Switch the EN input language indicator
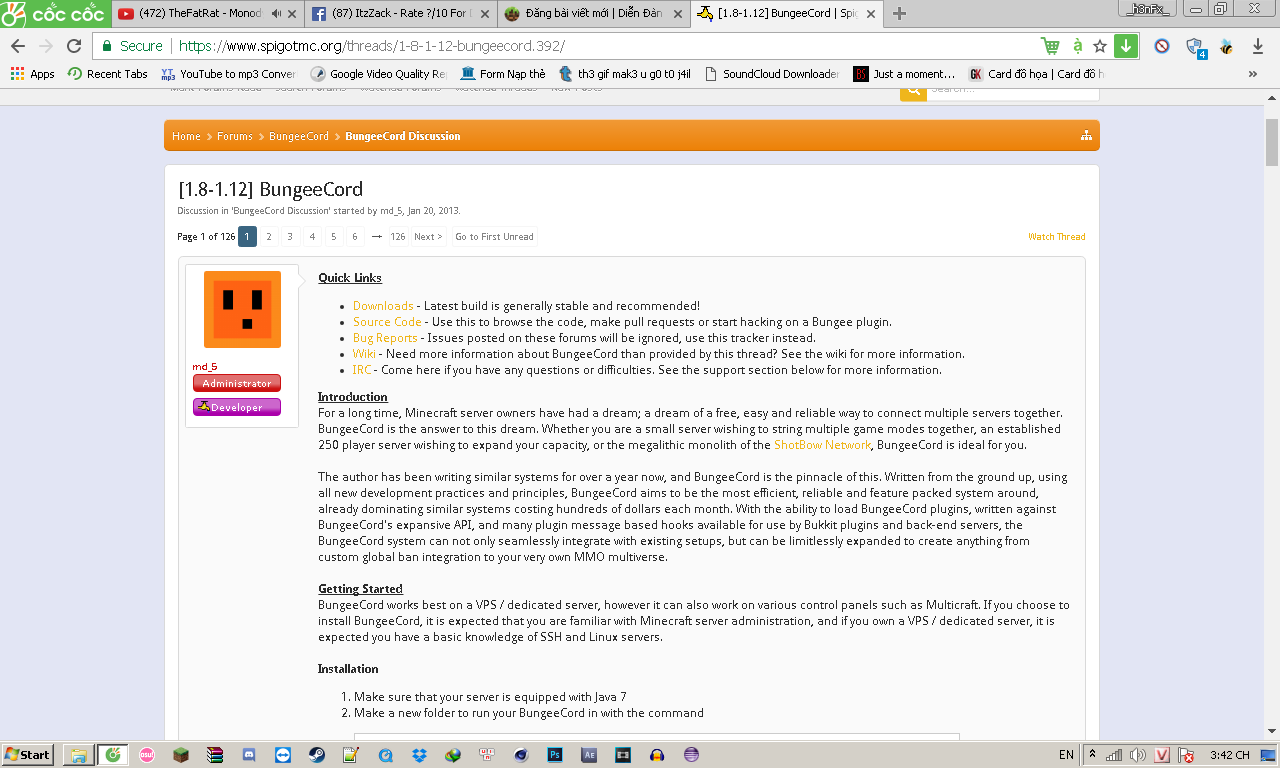The image size is (1280, 768). click(x=1066, y=755)
